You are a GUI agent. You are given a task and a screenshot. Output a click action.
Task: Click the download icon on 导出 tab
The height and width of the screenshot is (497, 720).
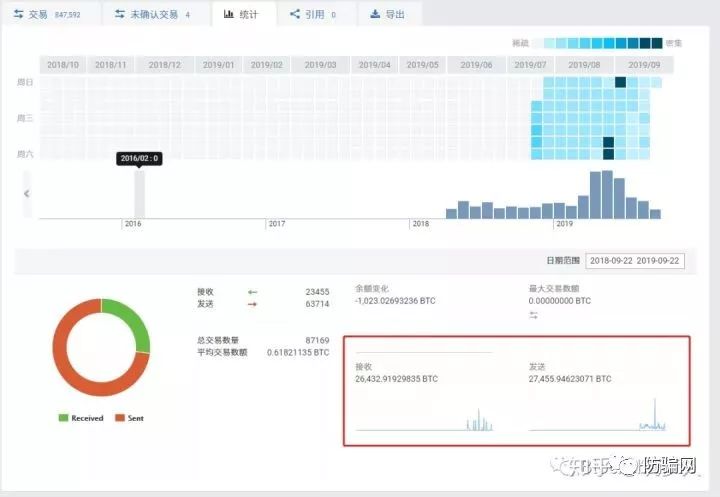pyautogui.click(x=375, y=14)
